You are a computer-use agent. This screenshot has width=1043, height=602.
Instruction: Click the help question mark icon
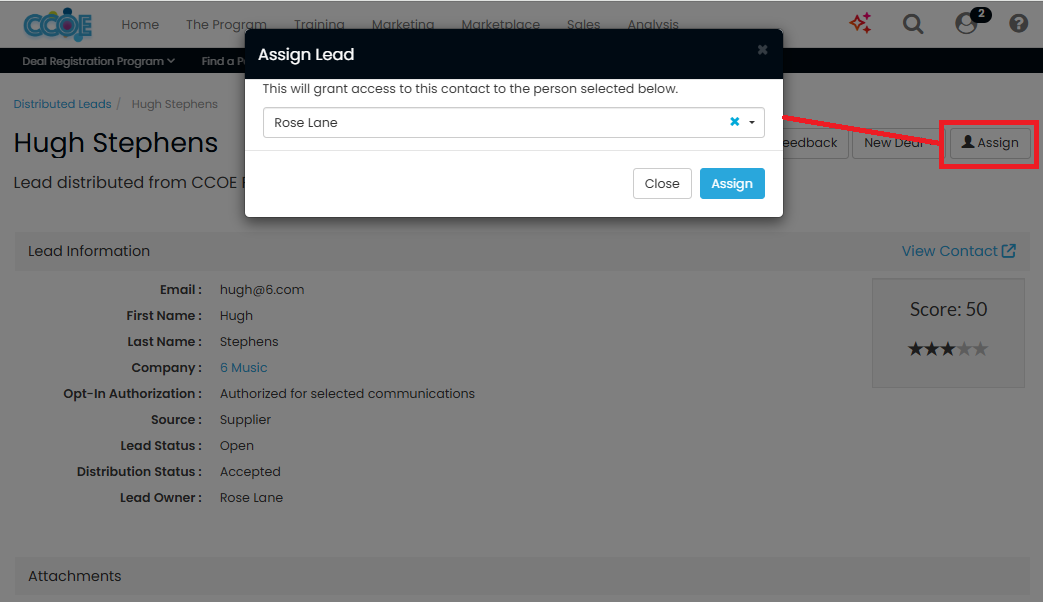coord(1018,23)
